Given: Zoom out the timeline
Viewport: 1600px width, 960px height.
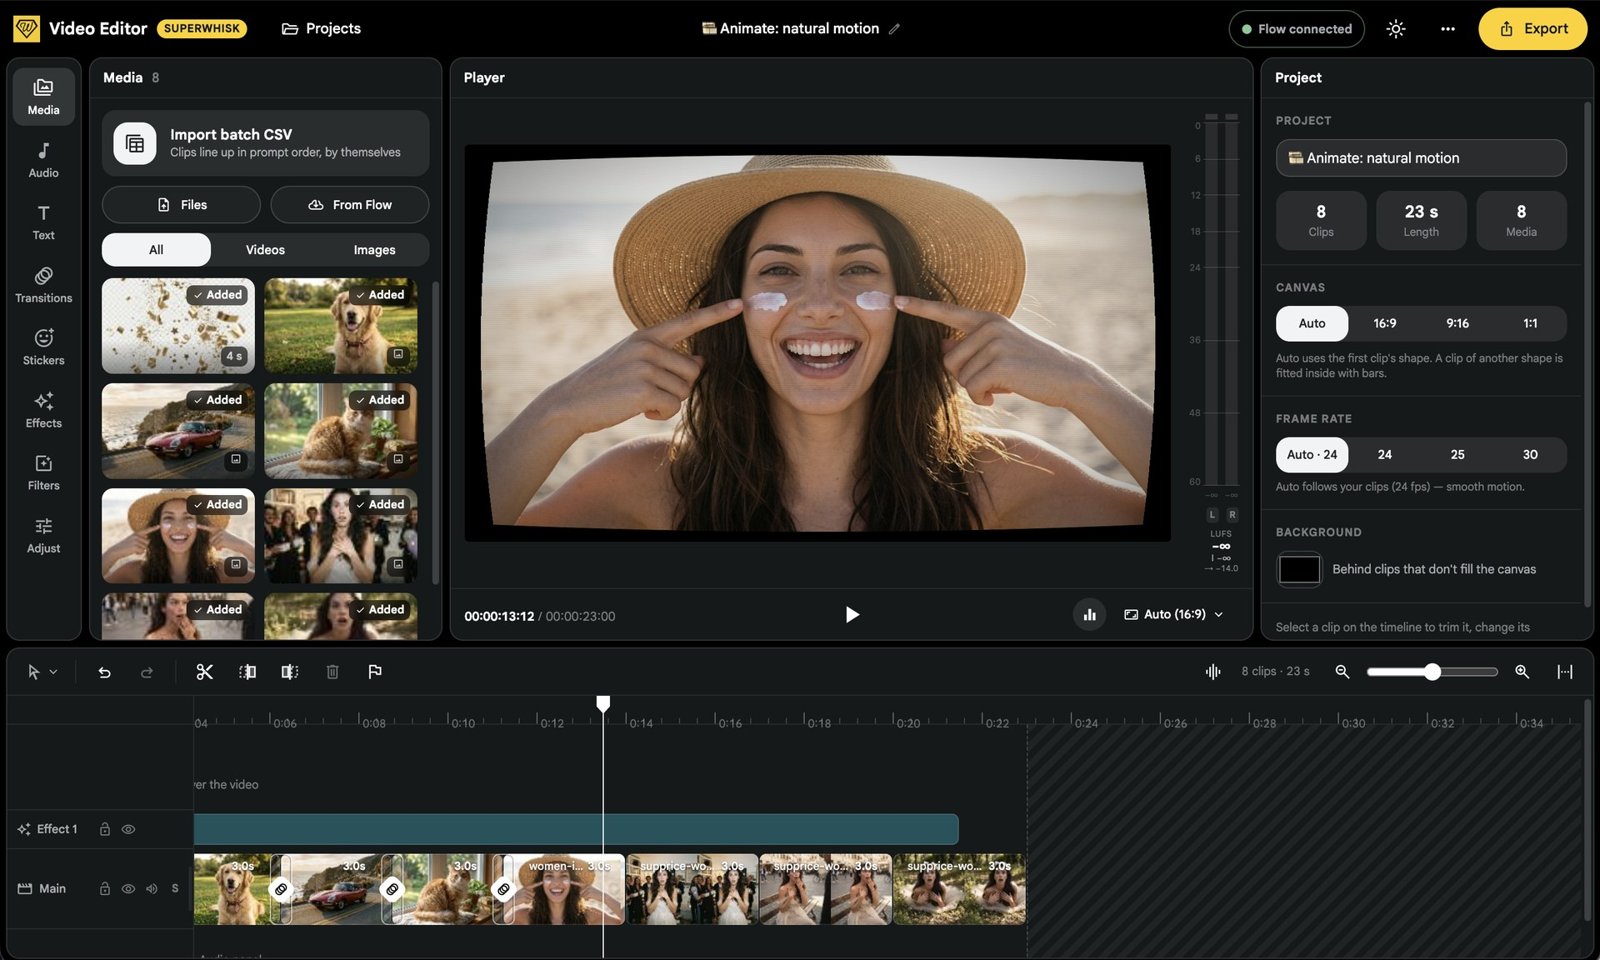Looking at the screenshot, I should click(x=1342, y=672).
